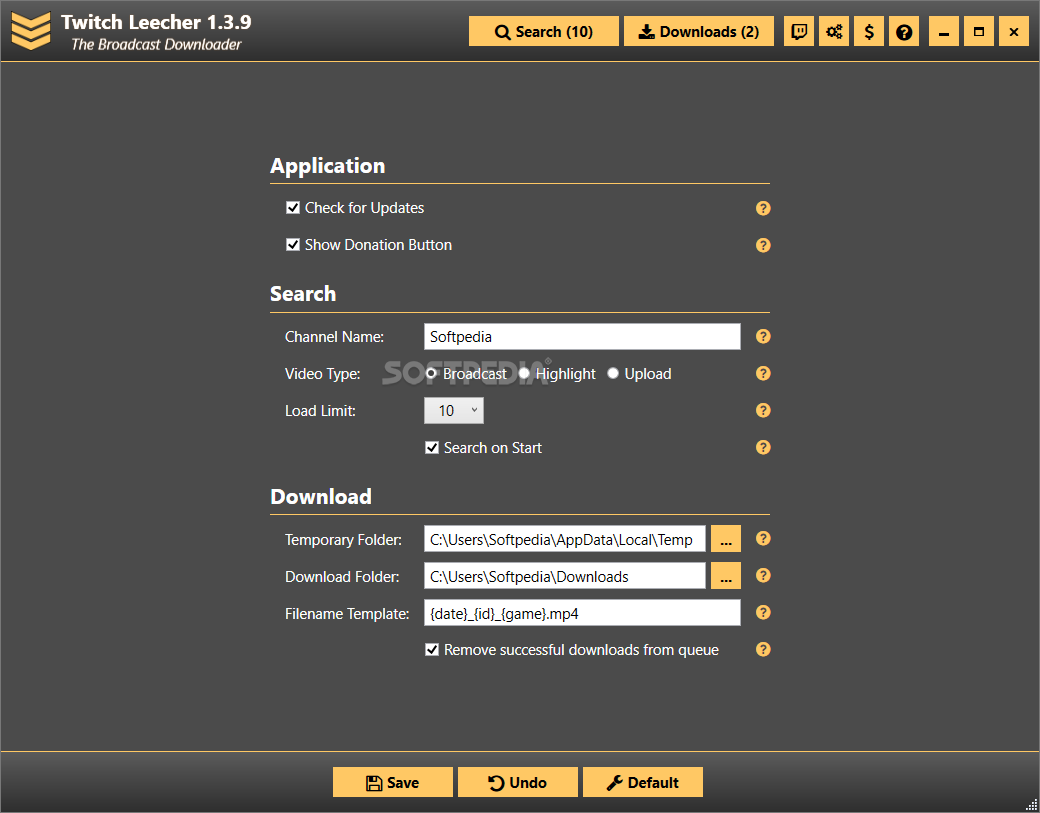Show help for Download Folder
This screenshot has height=813, width=1040.
(x=763, y=576)
